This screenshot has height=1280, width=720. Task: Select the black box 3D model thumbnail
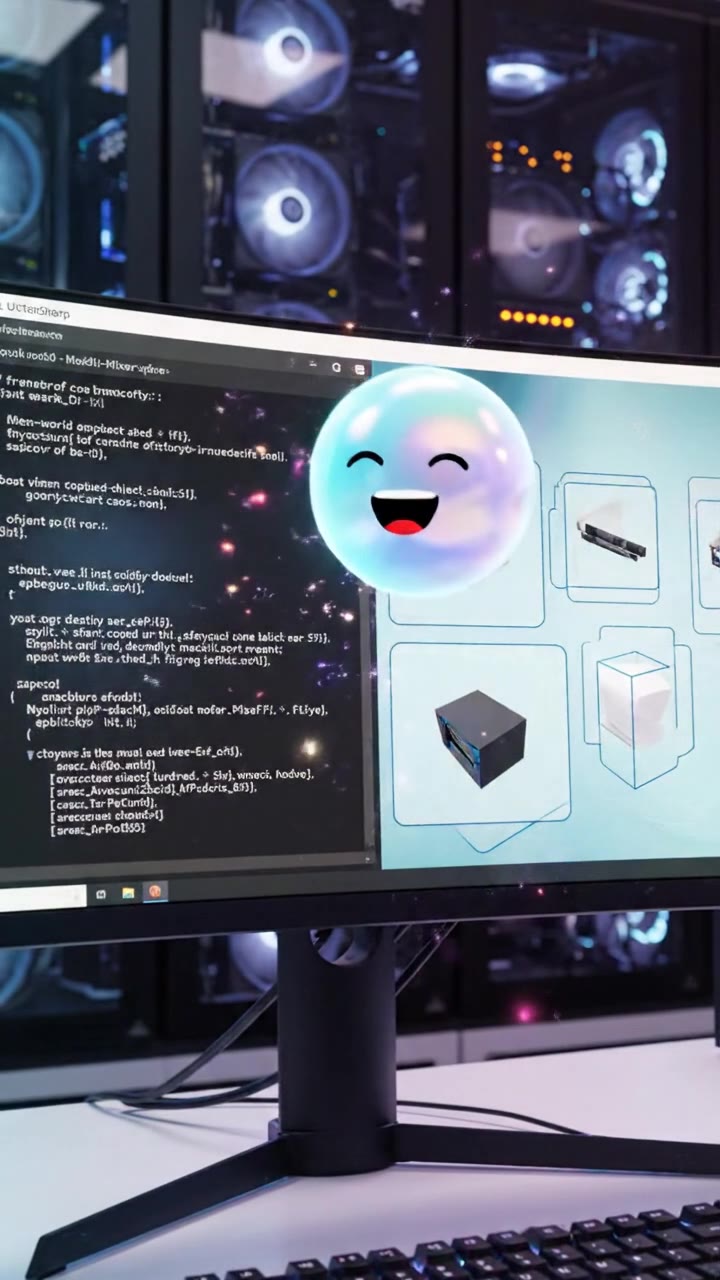point(480,737)
